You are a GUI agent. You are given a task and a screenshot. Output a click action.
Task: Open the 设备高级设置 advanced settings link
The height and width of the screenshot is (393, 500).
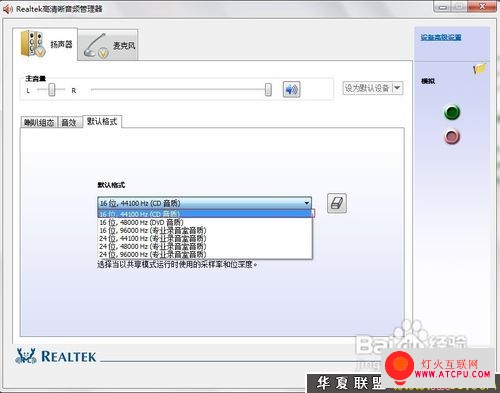(441, 37)
